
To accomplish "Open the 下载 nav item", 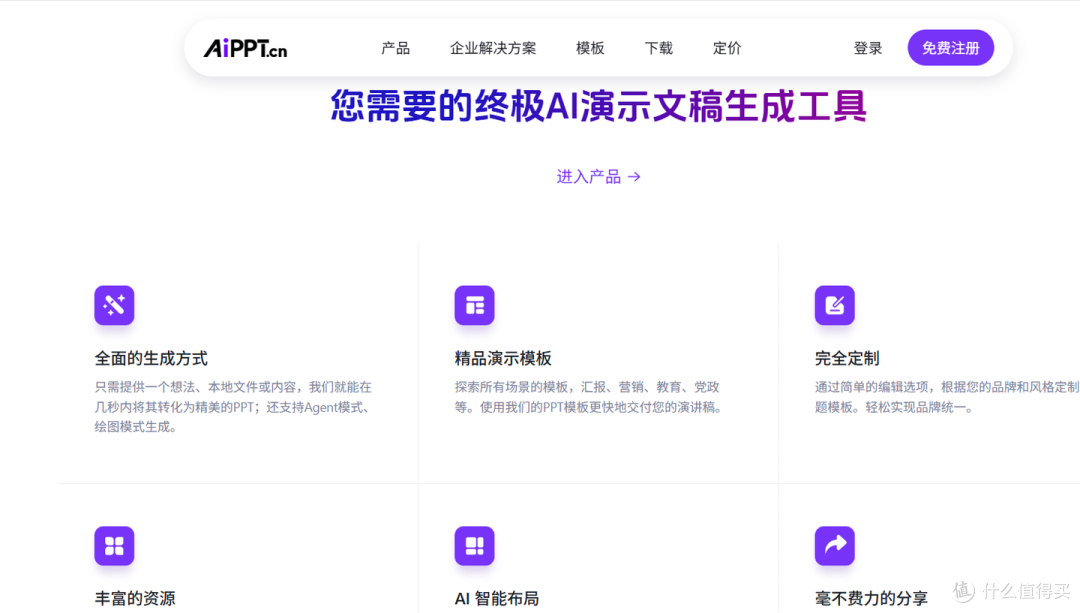I will (658, 48).
